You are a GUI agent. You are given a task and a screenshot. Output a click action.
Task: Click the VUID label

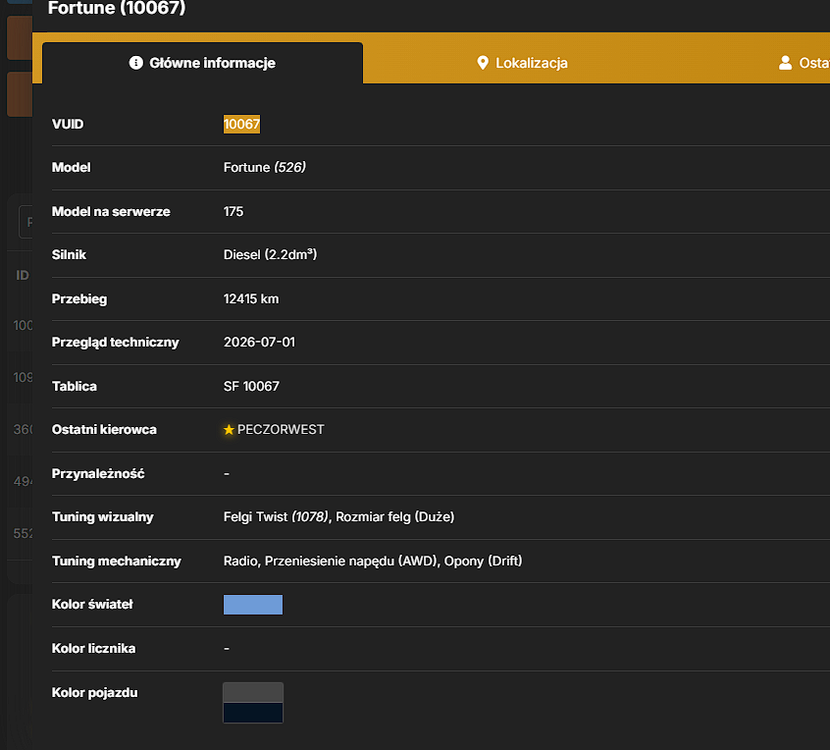coord(68,124)
